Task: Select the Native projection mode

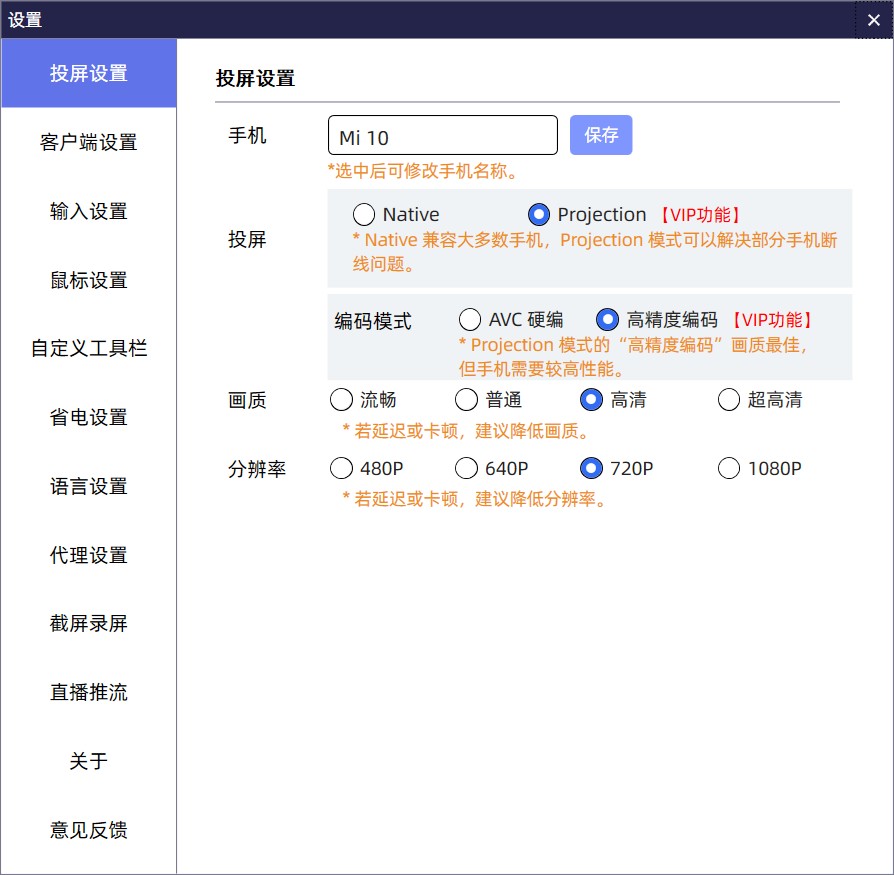Action: pos(364,214)
